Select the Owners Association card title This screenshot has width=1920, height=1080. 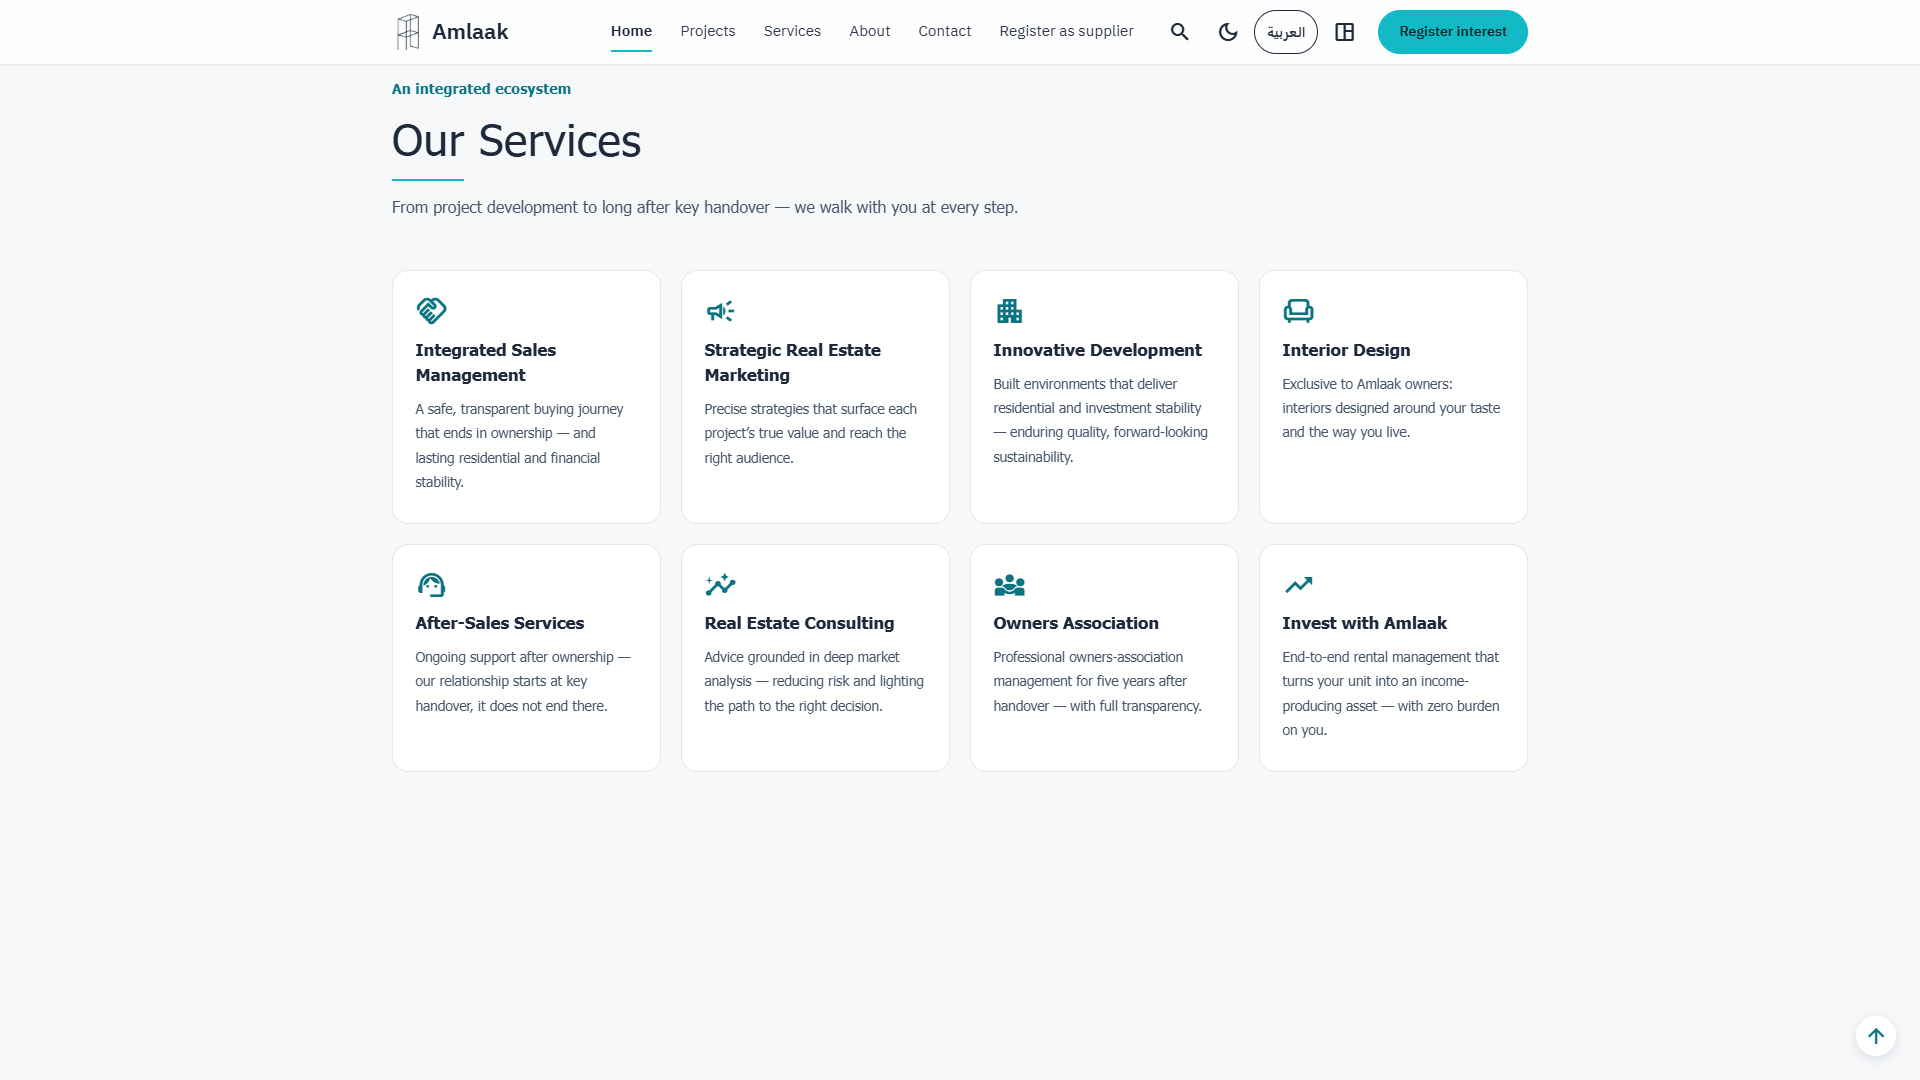1076,623
